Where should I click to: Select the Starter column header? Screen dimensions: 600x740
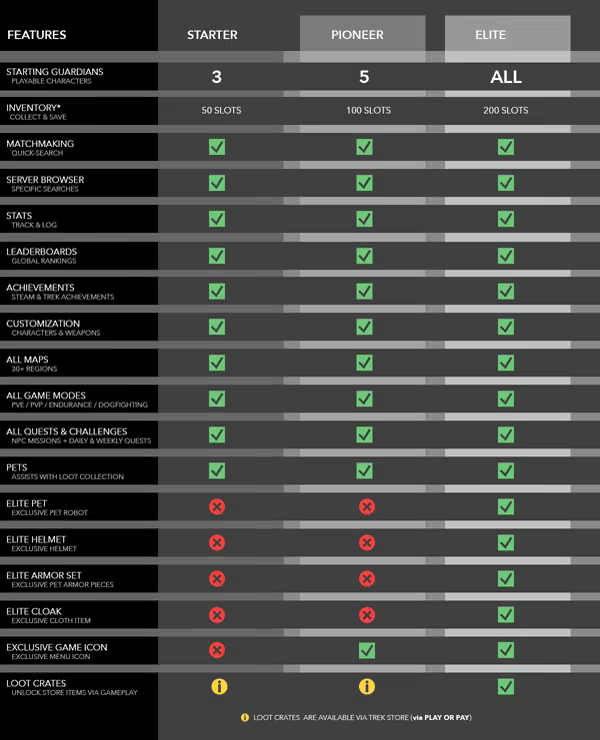click(x=212, y=35)
